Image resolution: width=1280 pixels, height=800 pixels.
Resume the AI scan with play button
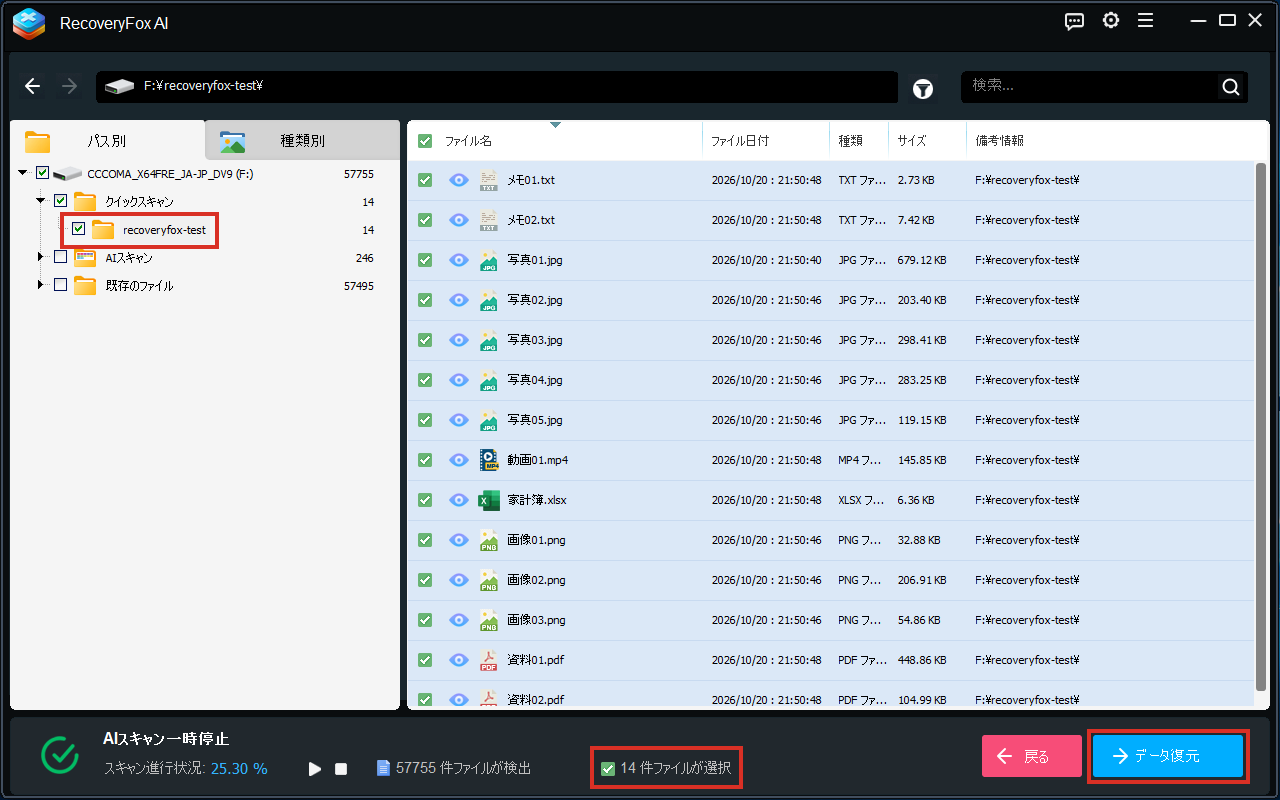[x=315, y=769]
